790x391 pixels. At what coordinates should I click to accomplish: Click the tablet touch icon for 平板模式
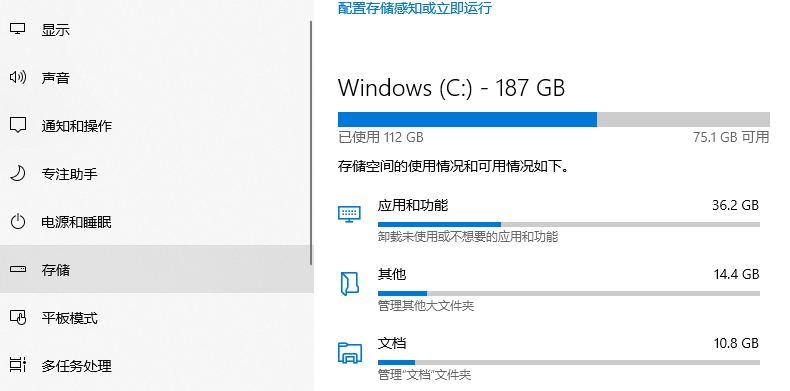click(18, 317)
